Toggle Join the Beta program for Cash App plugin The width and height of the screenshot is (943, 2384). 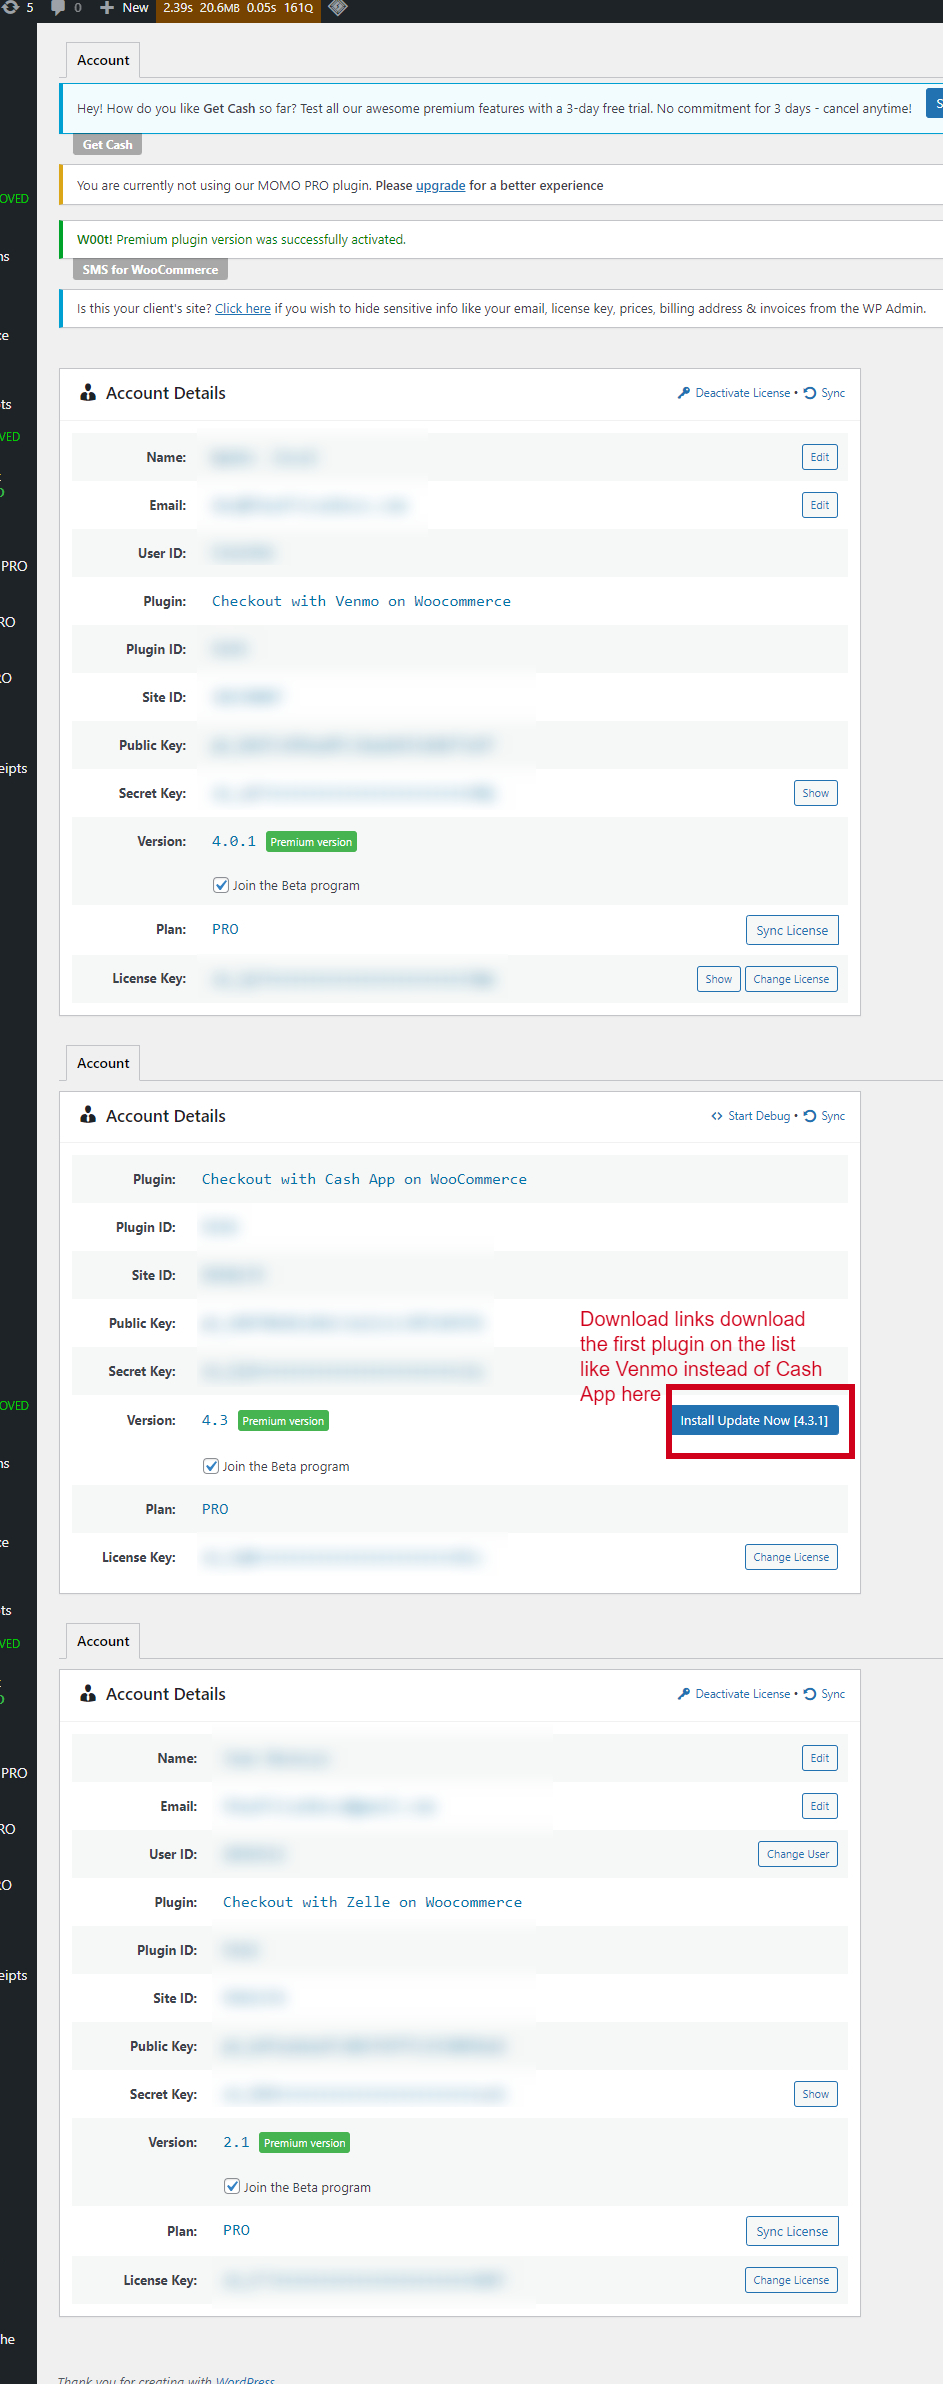pos(211,1466)
